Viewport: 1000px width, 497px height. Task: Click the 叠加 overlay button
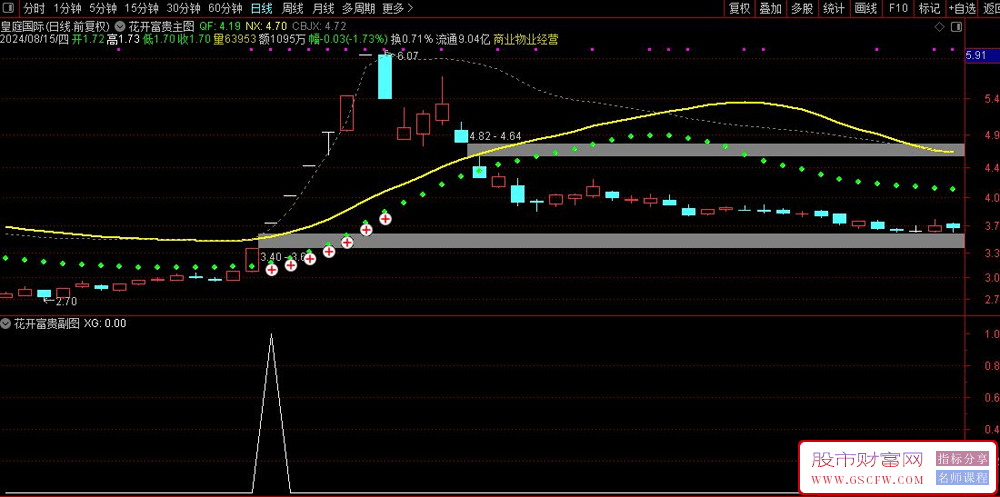pyautogui.click(x=770, y=8)
